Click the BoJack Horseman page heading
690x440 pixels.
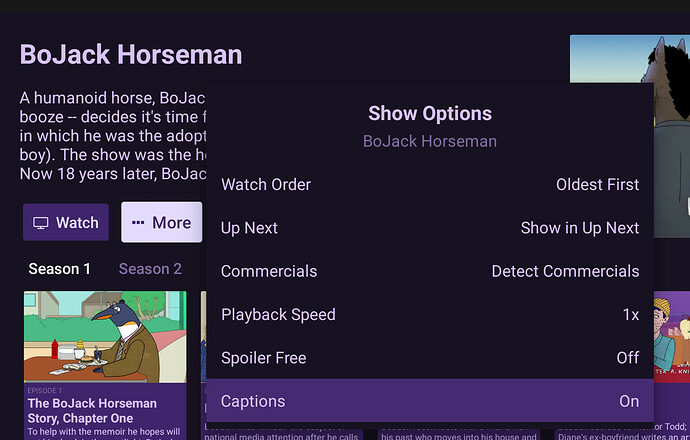tap(131, 55)
